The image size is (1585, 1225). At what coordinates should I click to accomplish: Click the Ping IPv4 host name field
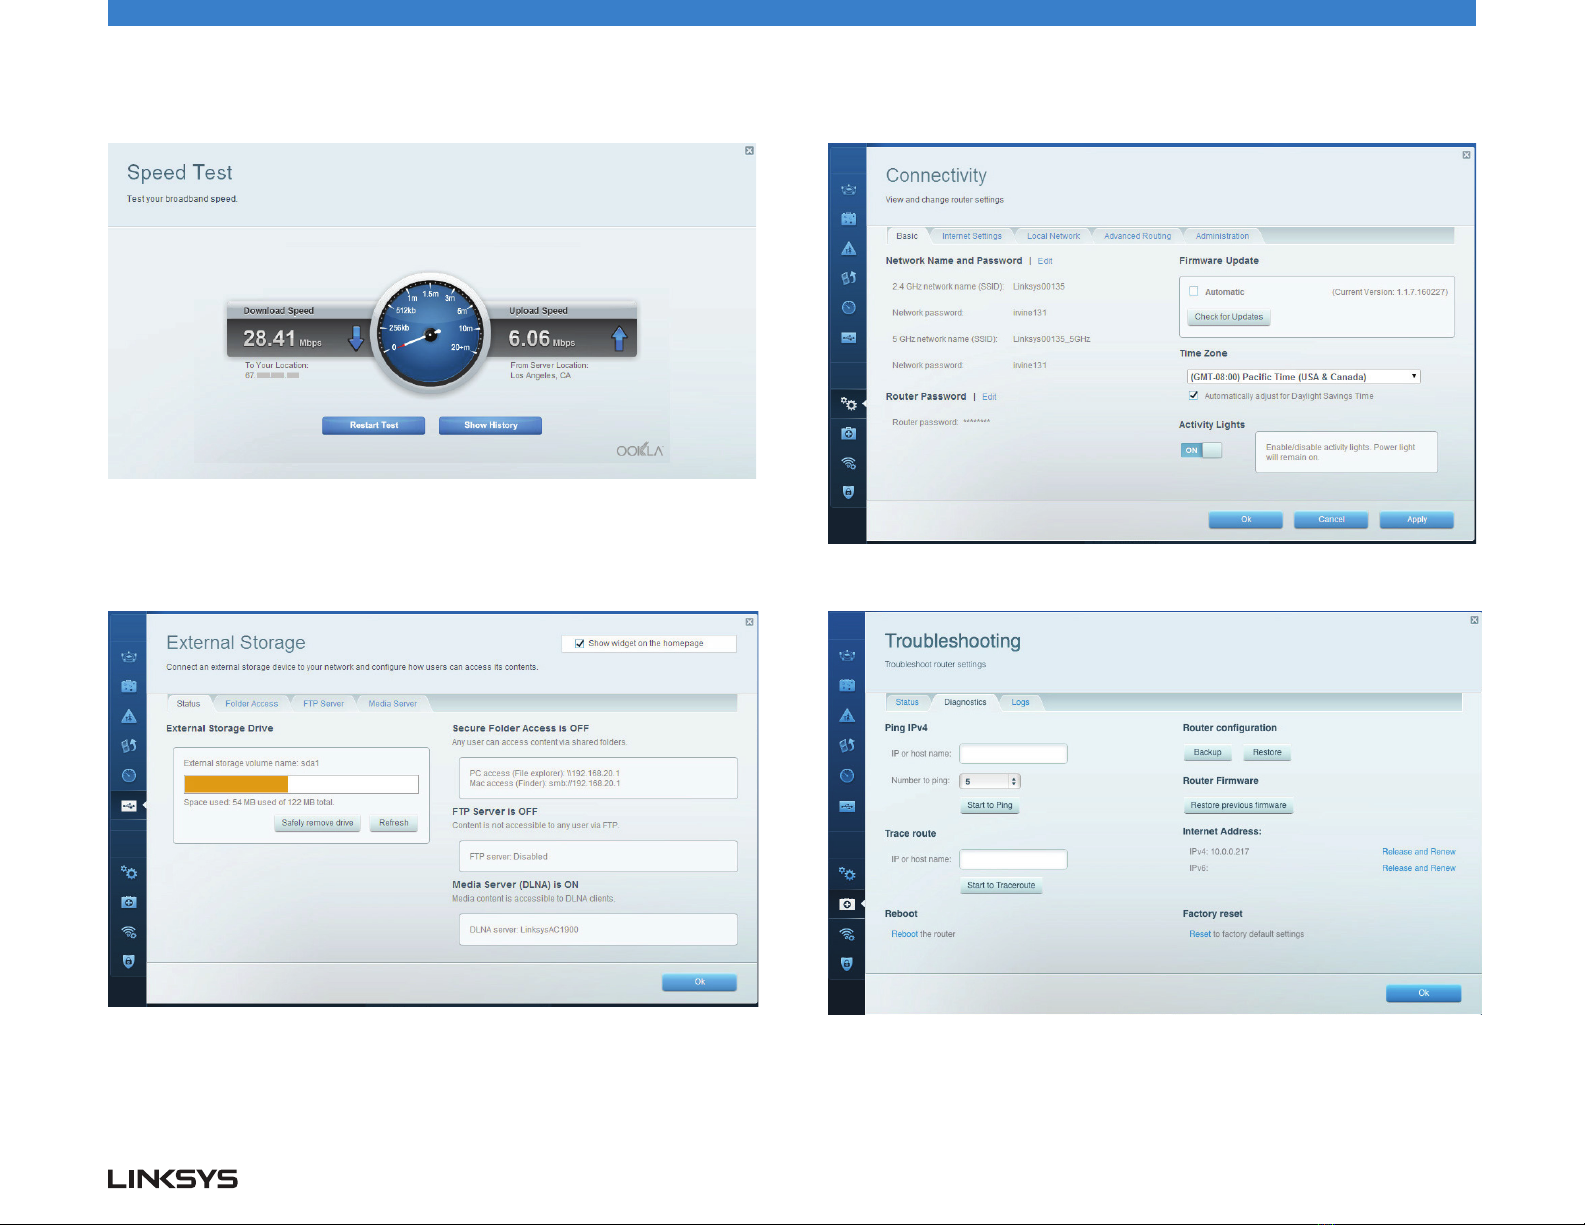pyautogui.click(x=1013, y=754)
